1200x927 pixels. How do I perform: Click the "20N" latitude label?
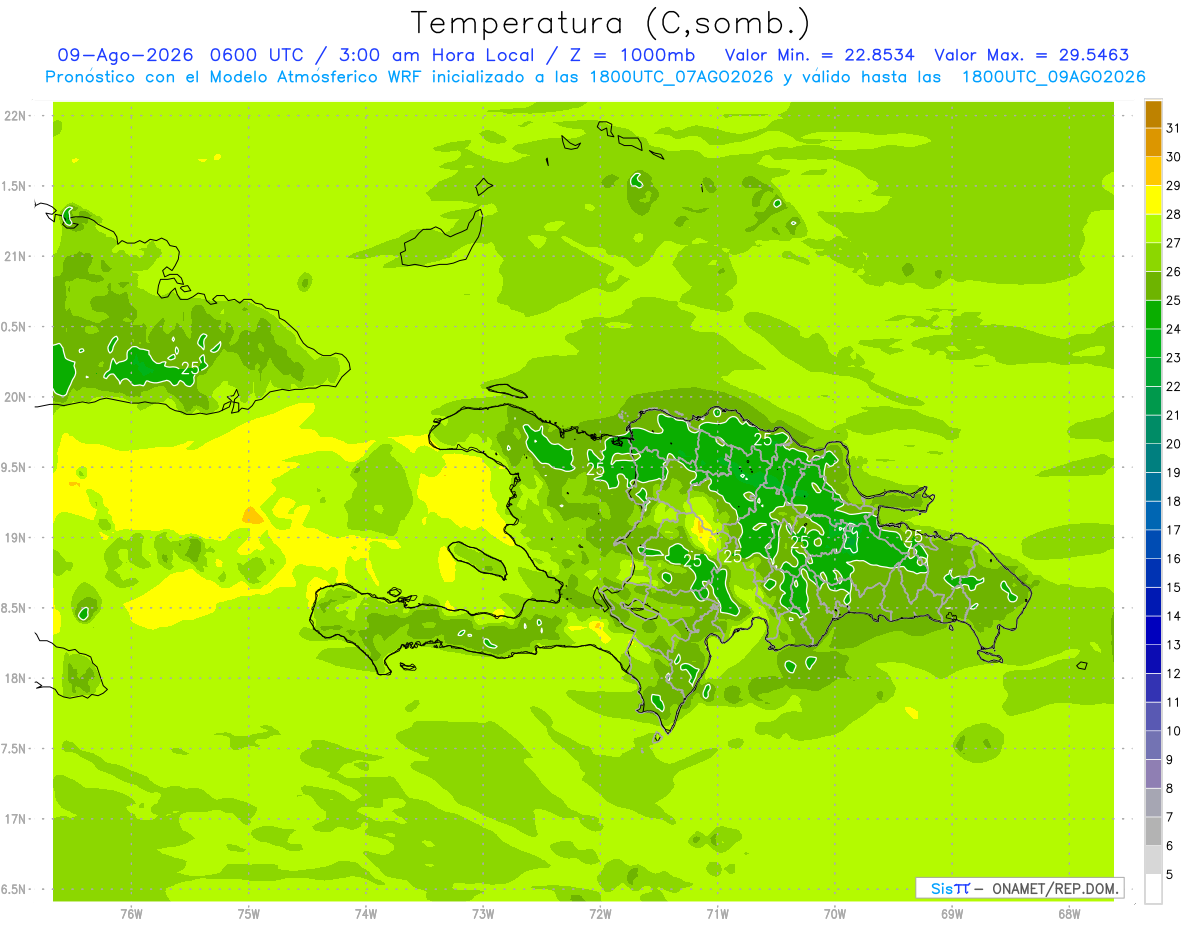point(15,397)
